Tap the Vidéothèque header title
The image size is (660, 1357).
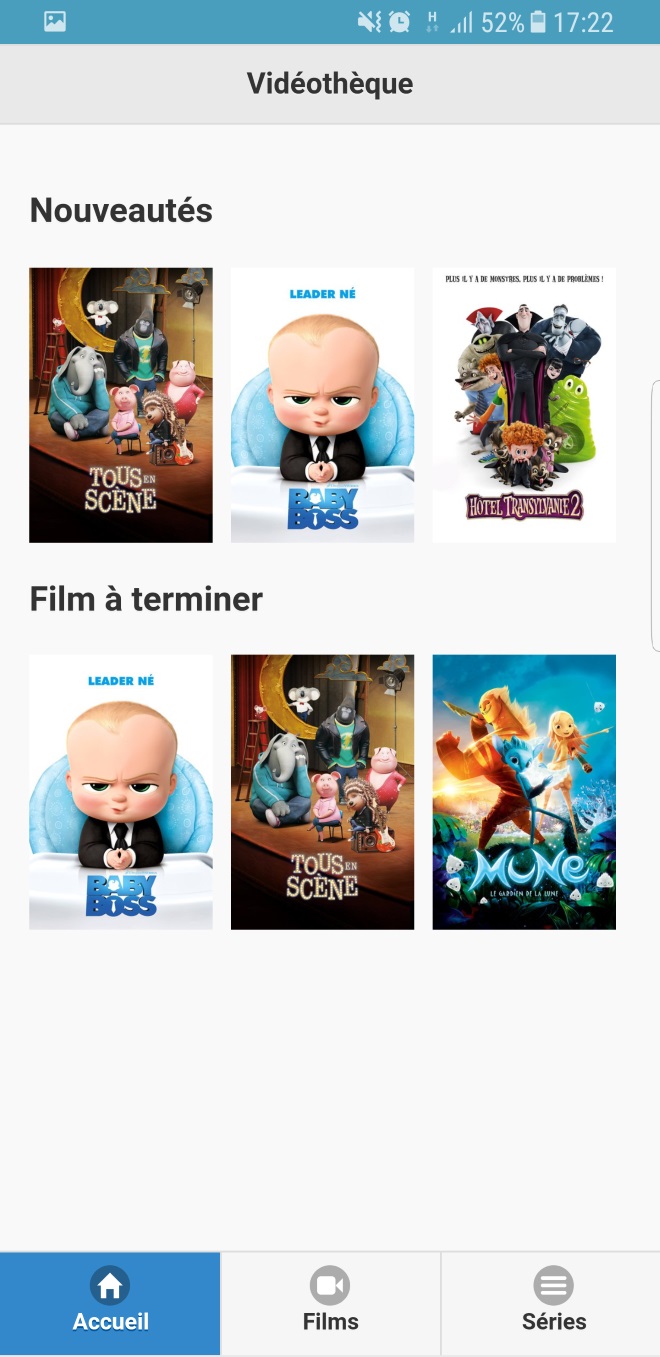[330, 83]
